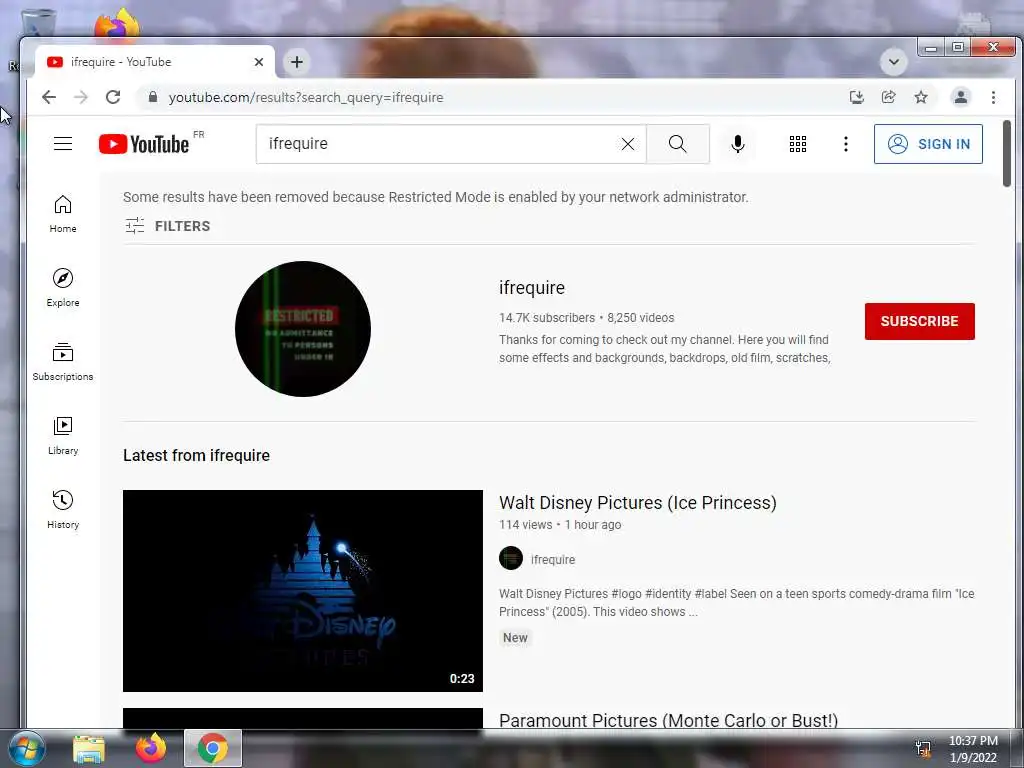Start voice search with the microphone icon
The image size is (1024, 768).
(738, 144)
